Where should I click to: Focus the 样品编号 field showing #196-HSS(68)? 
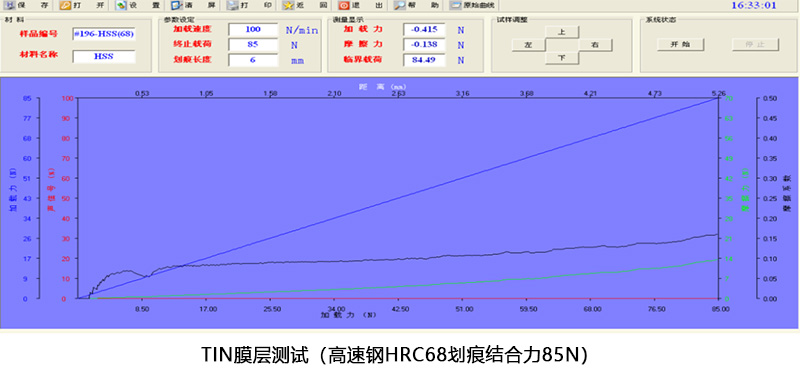pyautogui.click(x=104, y=34)
